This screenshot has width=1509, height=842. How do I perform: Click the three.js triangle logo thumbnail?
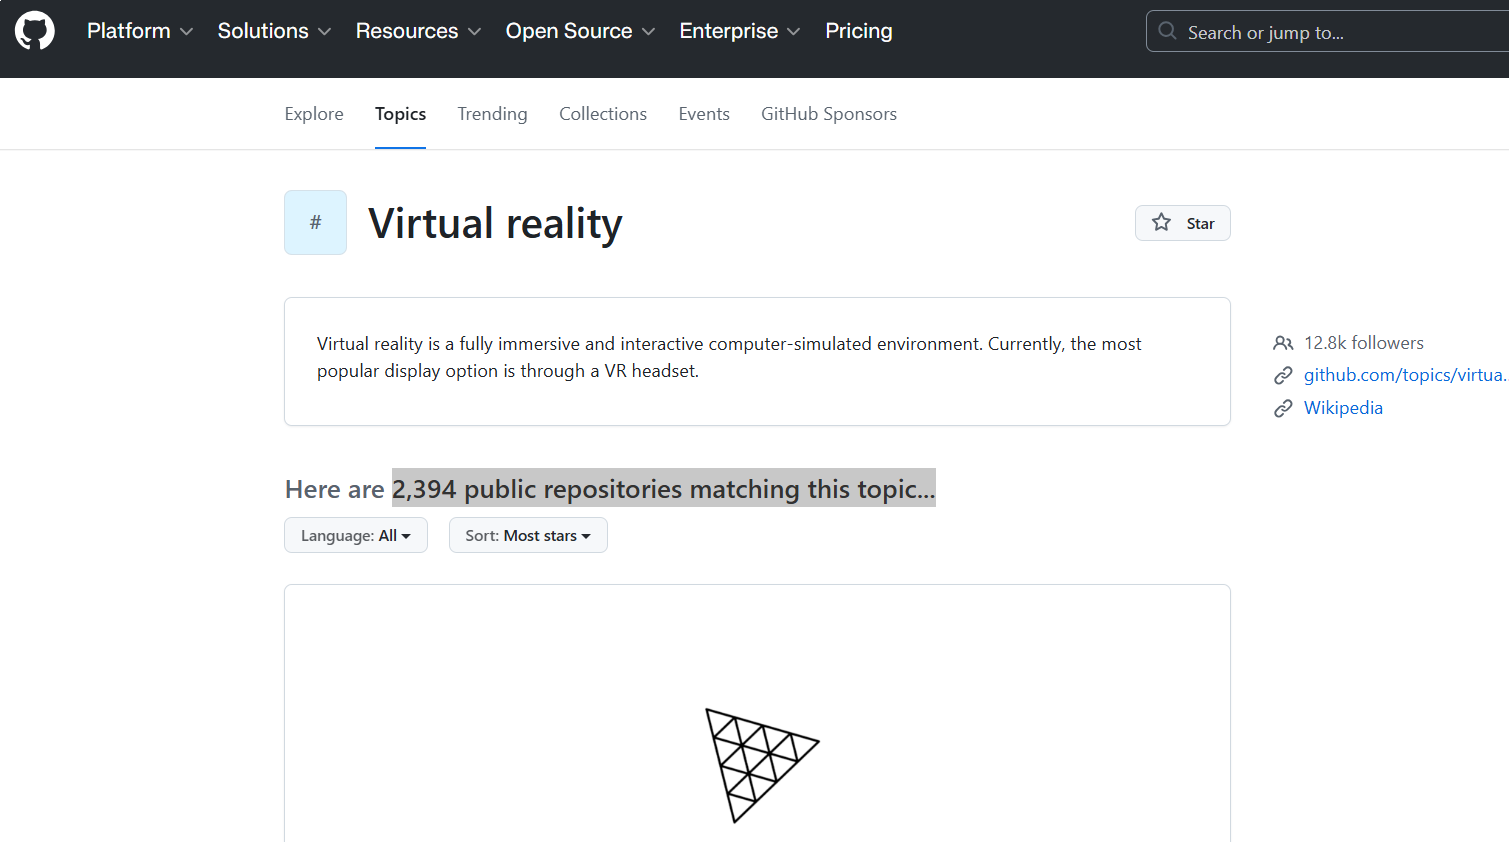click(x=761, y=765)
